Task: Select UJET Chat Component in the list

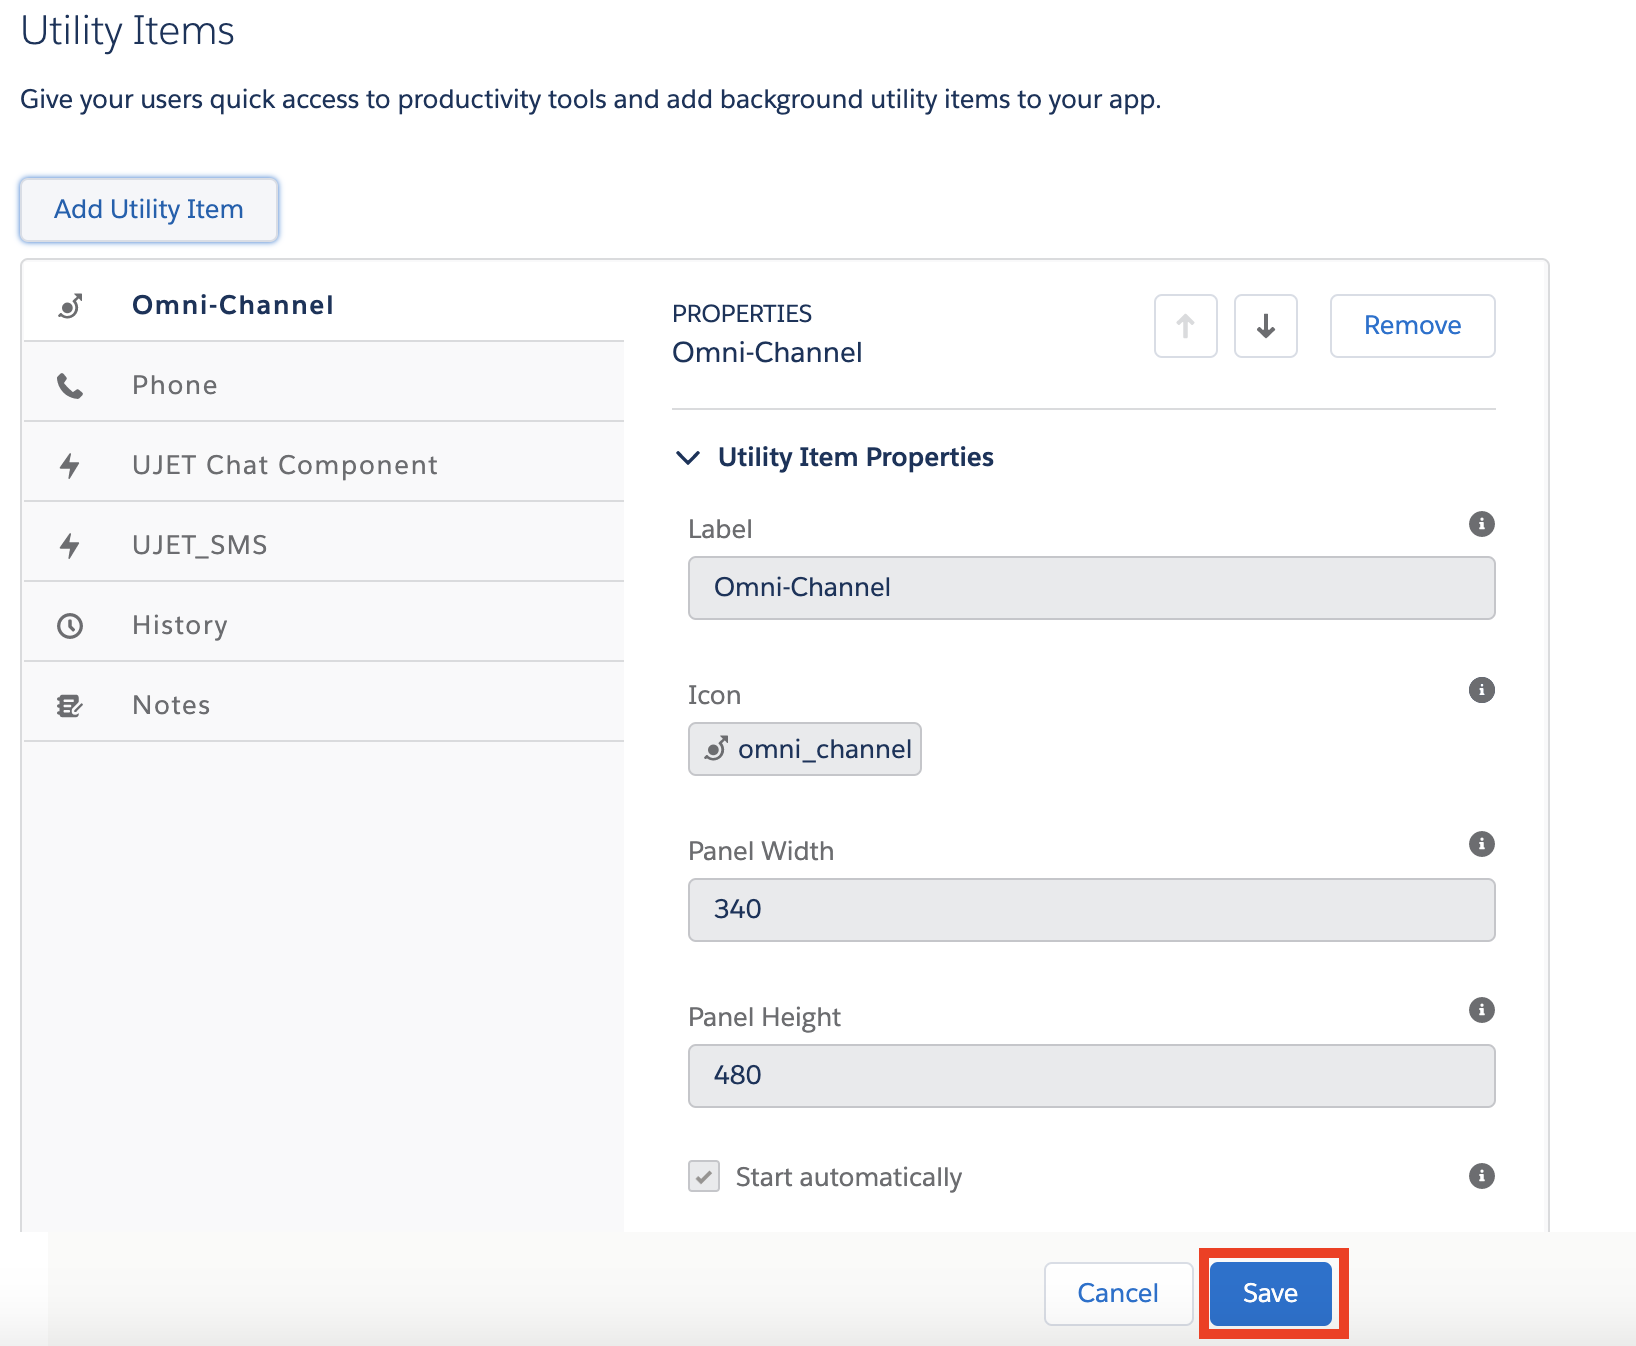Action: 284,465
